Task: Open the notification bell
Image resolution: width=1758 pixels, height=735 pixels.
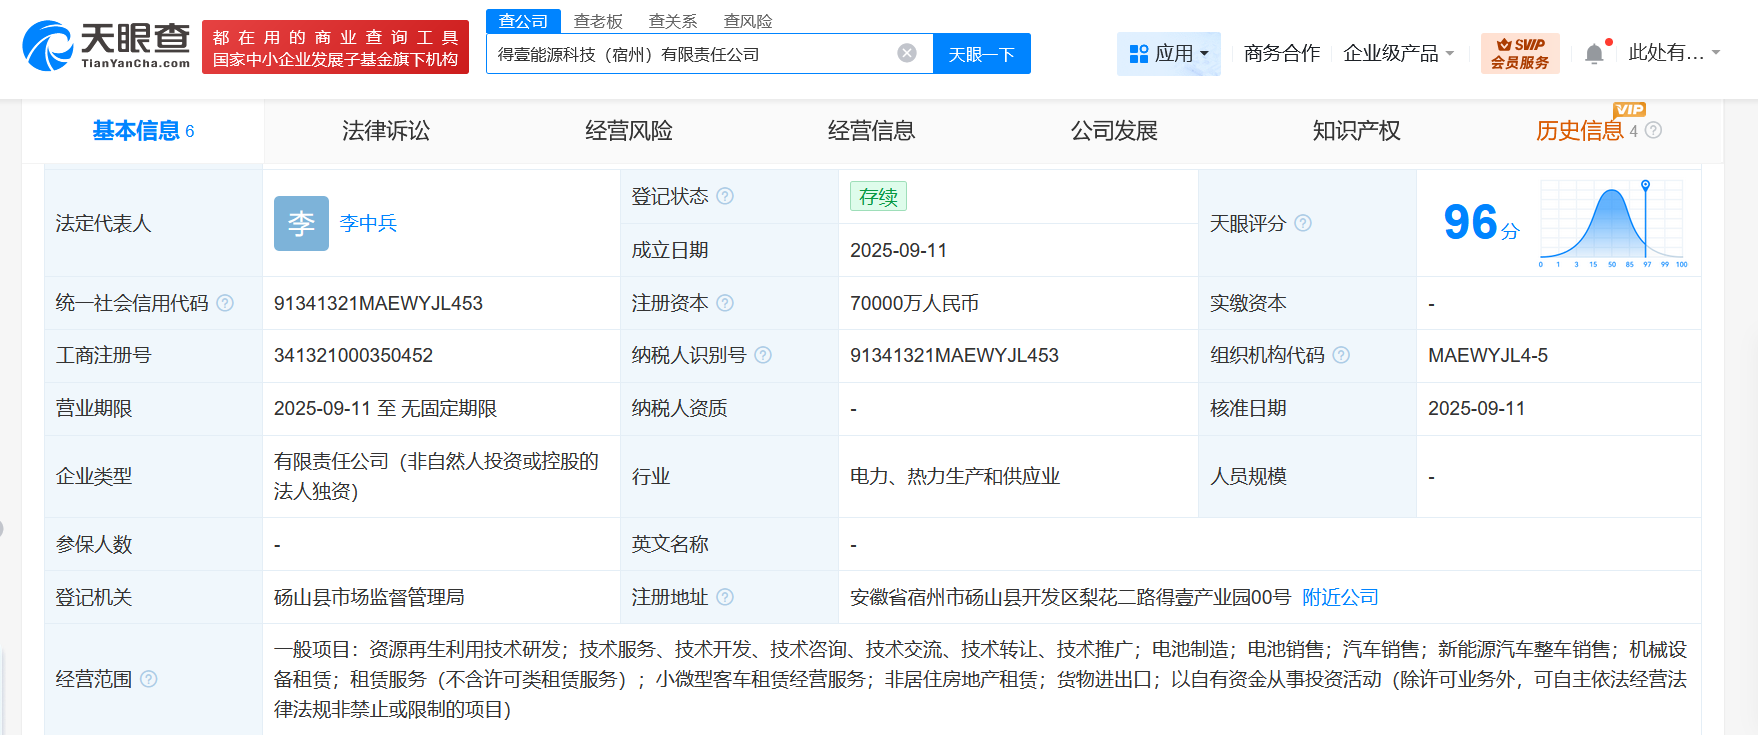Action: tap(1594, 54)
